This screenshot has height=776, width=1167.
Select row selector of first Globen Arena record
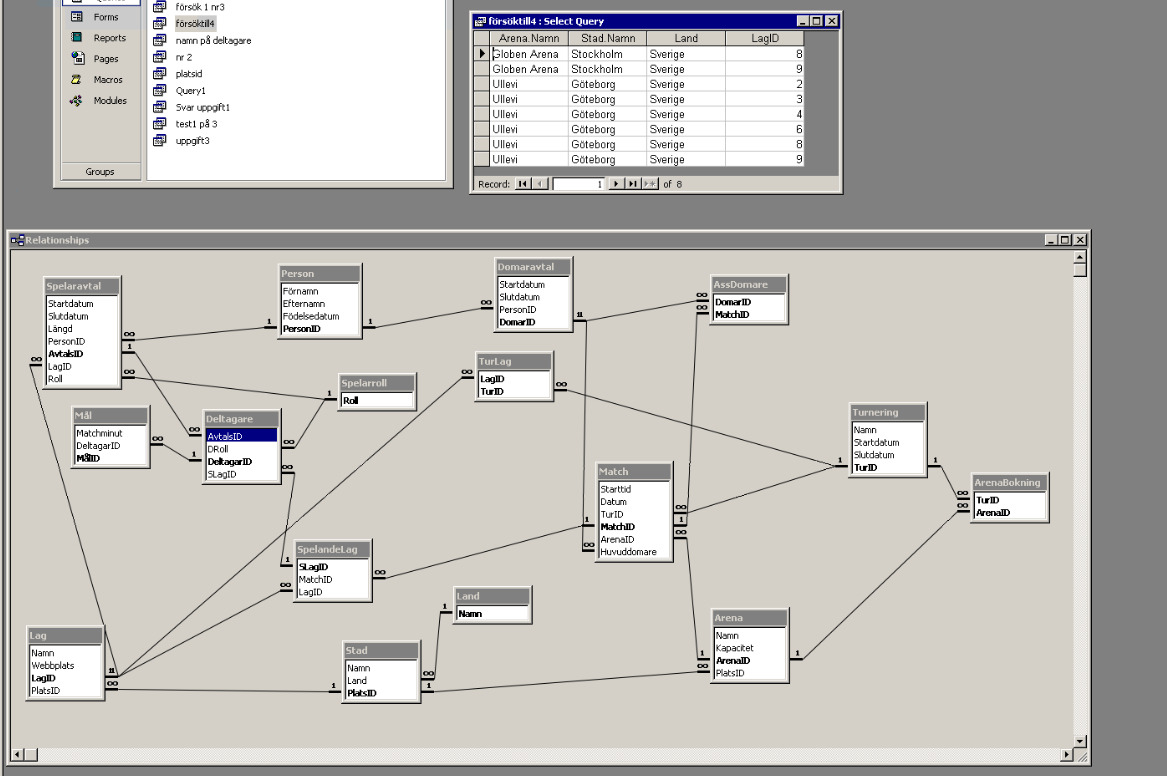tap(482, 54)
